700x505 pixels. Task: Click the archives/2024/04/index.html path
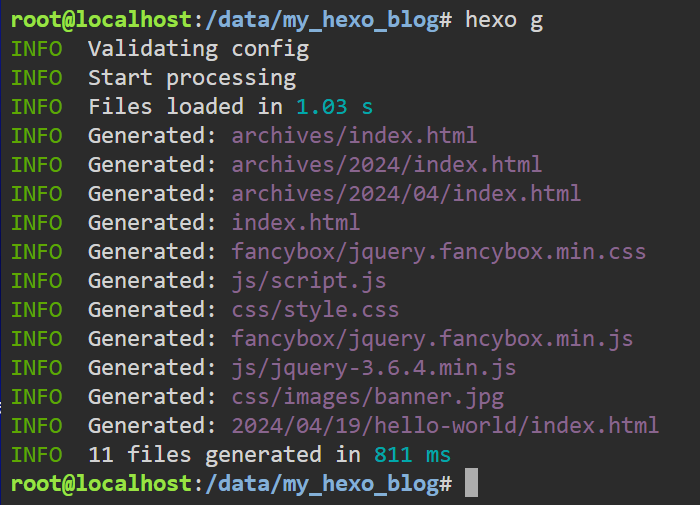click(x=406, y=194)
